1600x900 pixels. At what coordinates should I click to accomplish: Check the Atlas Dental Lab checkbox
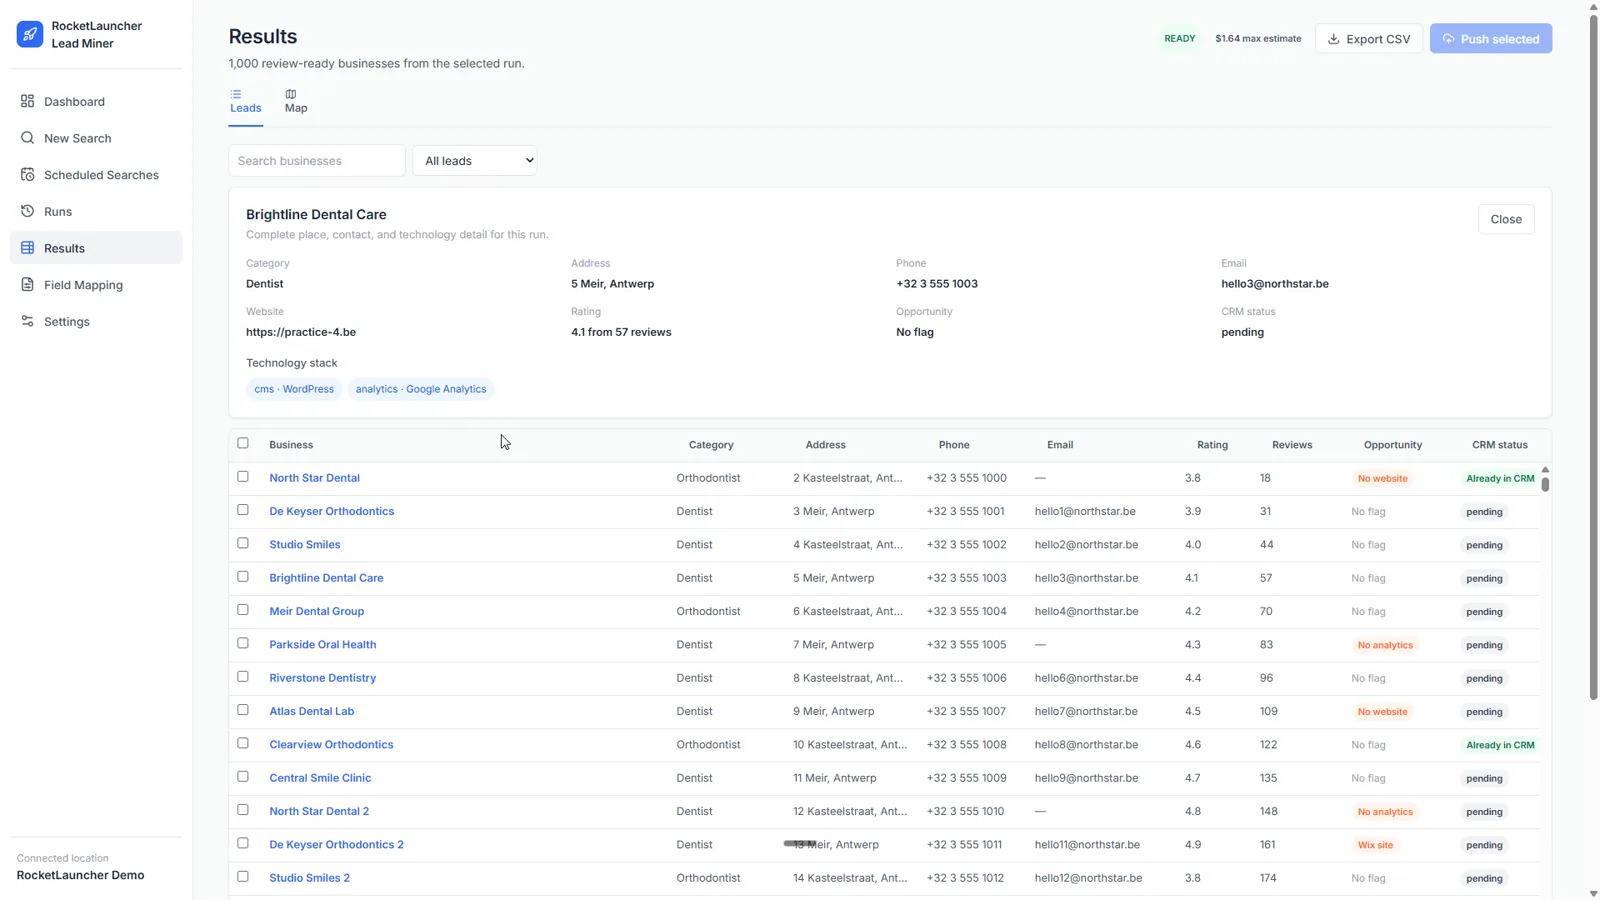243,710
